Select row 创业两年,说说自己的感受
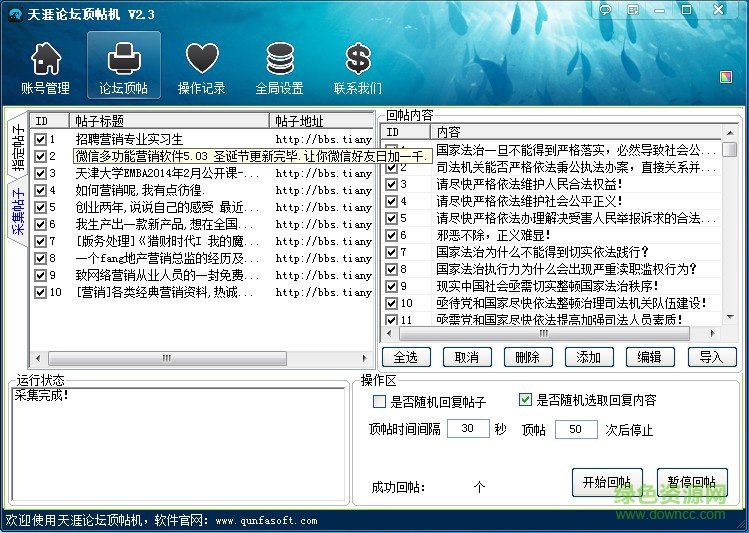The width and height of the screenshot is (749, 533). point(202,207)
